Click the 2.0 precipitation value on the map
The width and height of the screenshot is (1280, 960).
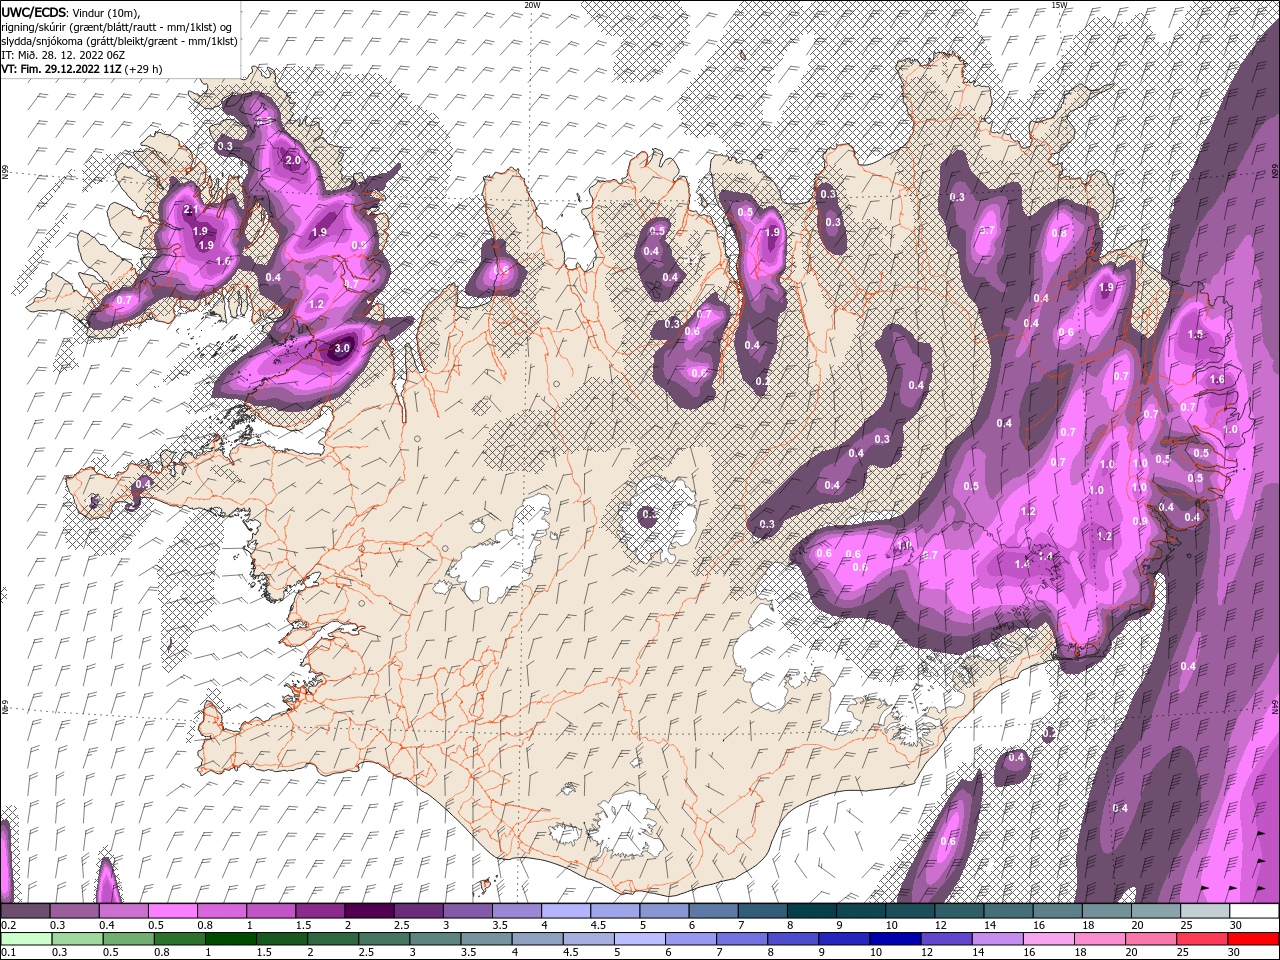pyautogui.click(x=293, y=160)
